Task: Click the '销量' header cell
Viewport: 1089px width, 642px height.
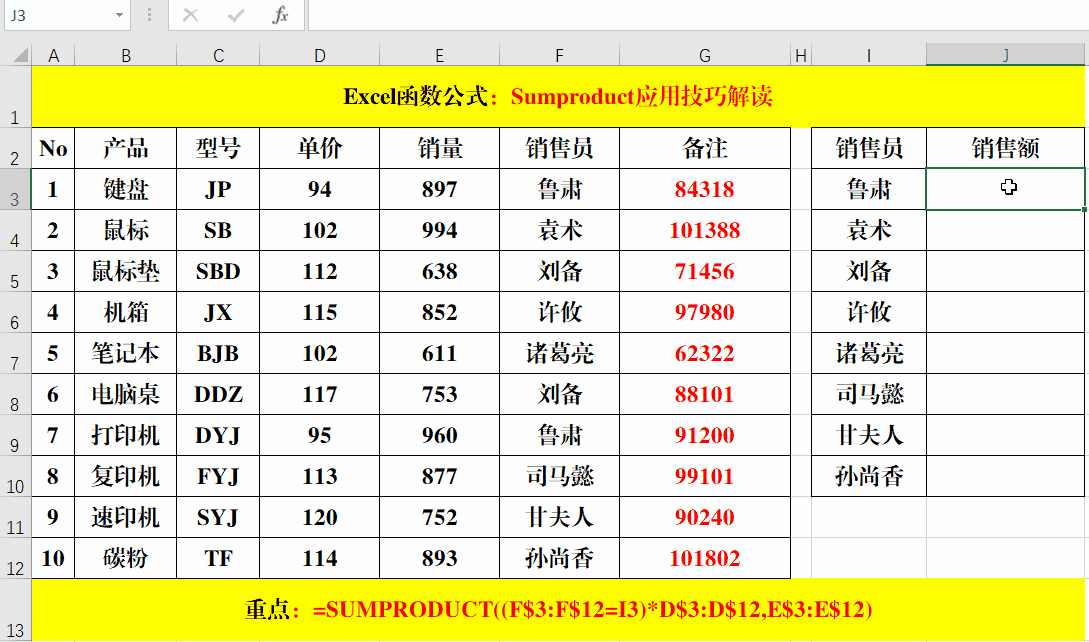Action: click(x=440, y=148)
